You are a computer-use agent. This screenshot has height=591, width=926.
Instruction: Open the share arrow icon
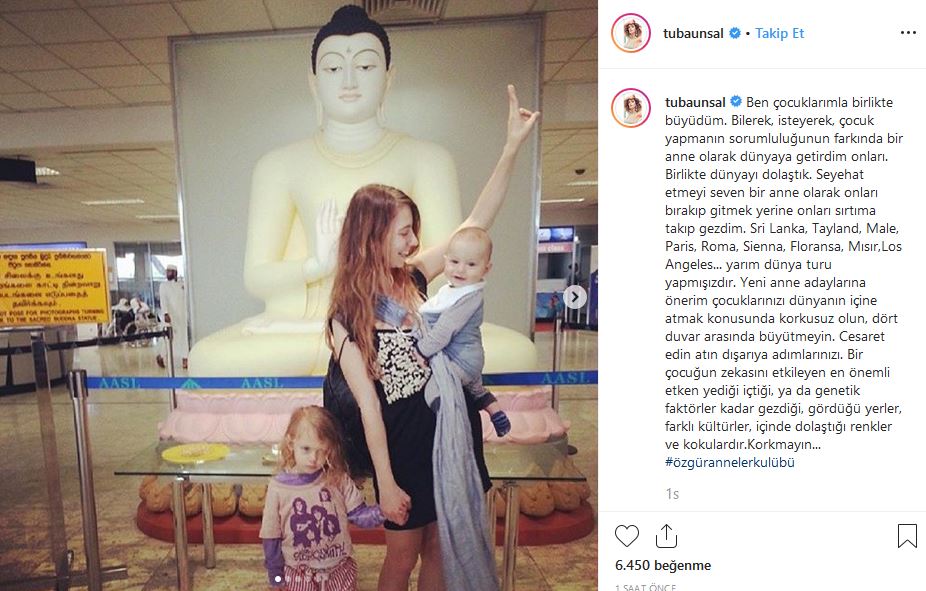tap(666, 536)
